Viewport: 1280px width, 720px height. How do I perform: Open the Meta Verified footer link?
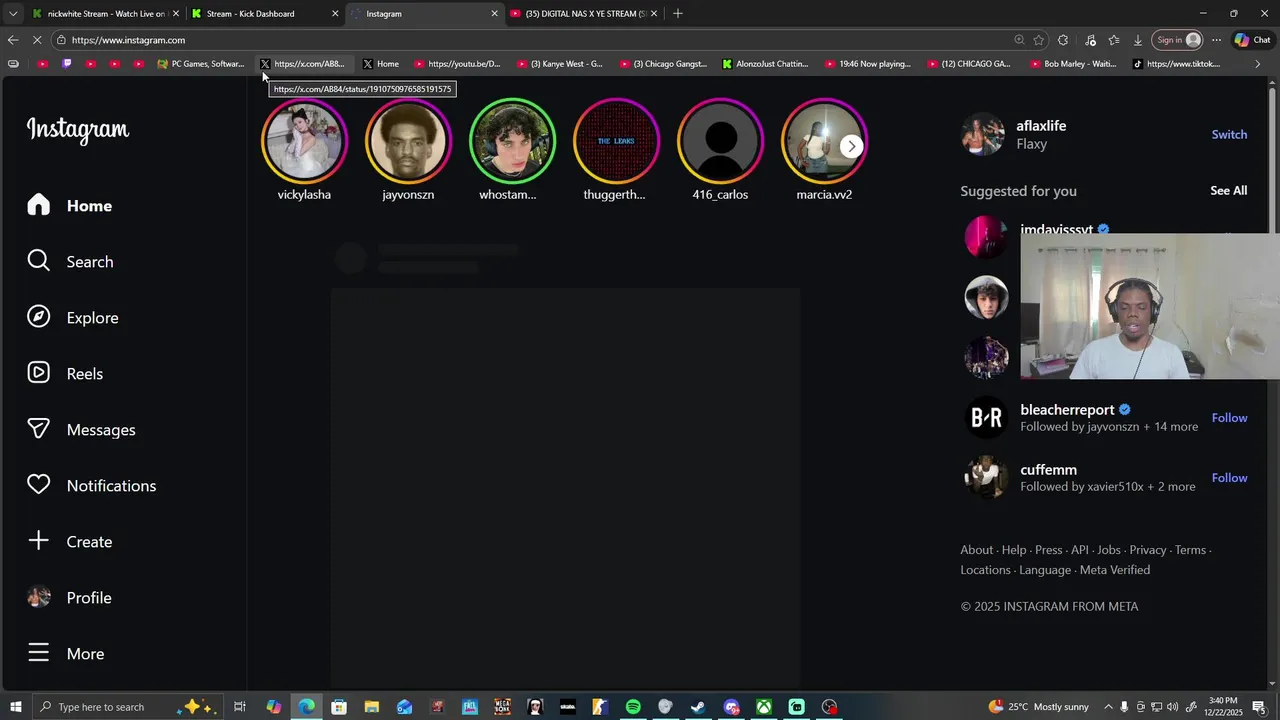(x=1115, y=570)
